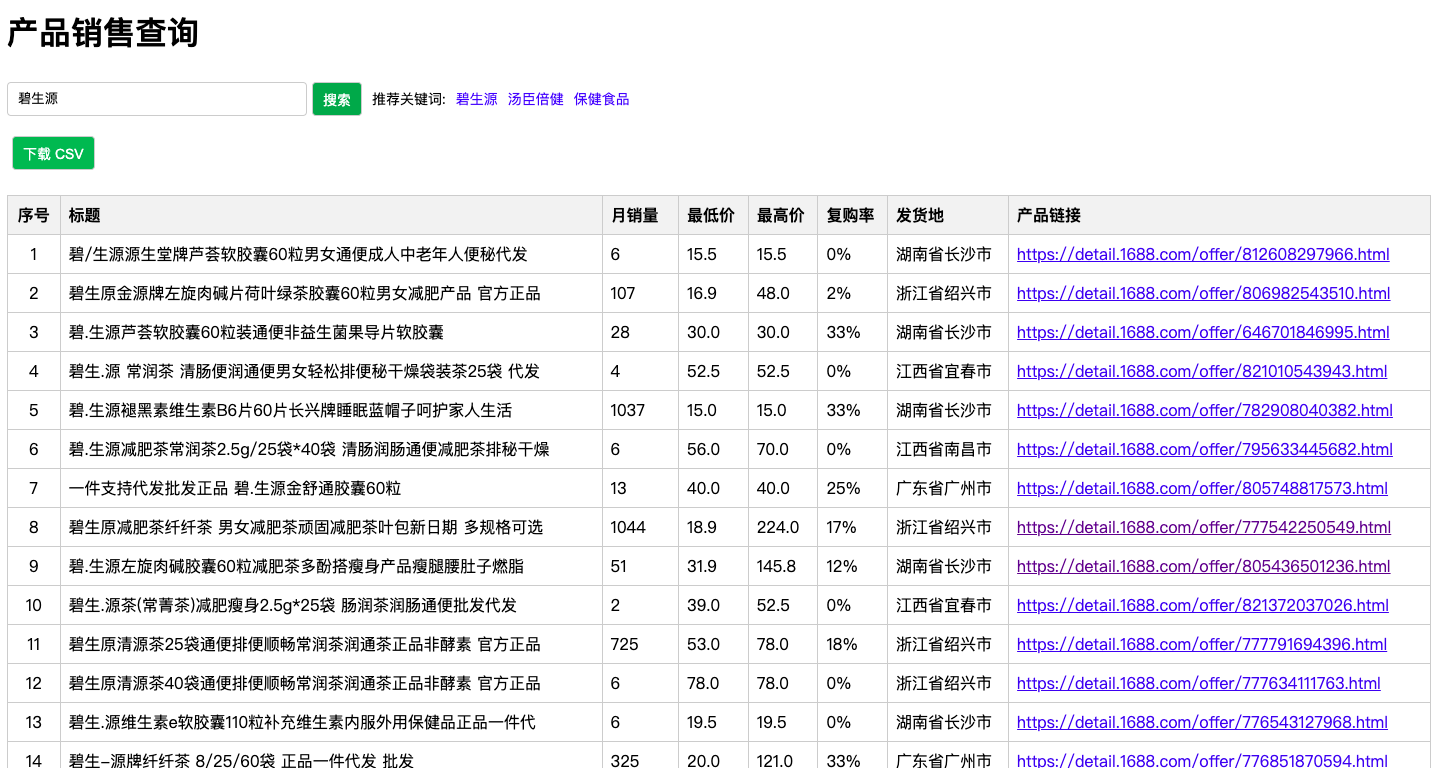This screenshot has height=768, width=1437.
Task: Select recommended keyword 碧生源
Action: [x=477, y=99]
